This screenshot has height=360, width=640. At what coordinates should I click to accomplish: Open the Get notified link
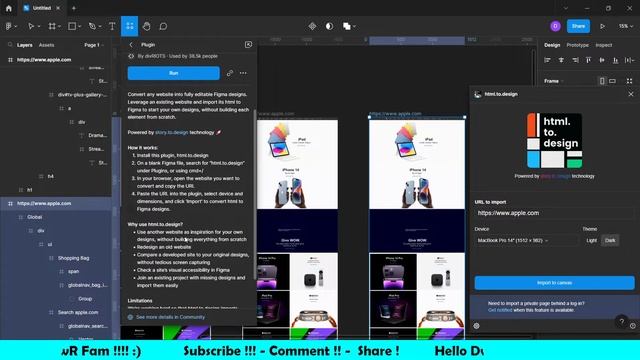click(x=500, y=310)
